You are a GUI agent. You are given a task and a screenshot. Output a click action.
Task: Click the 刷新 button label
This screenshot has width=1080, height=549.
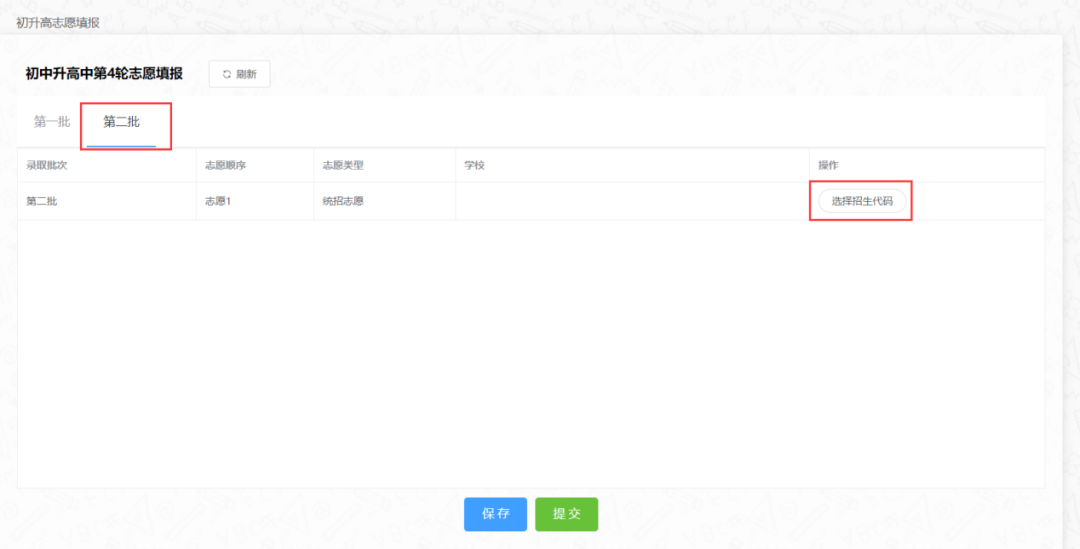click(247, 74)
